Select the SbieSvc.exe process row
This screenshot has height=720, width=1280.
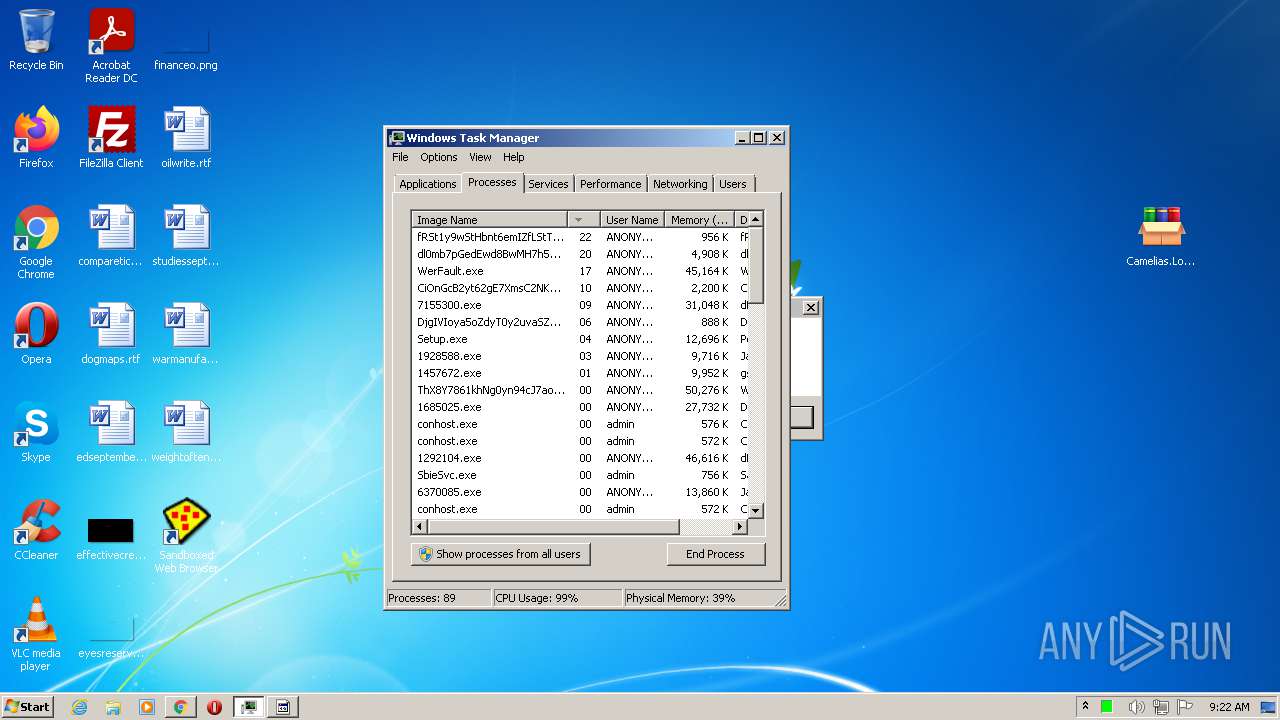pyautogui.click(x=580, y=475)
